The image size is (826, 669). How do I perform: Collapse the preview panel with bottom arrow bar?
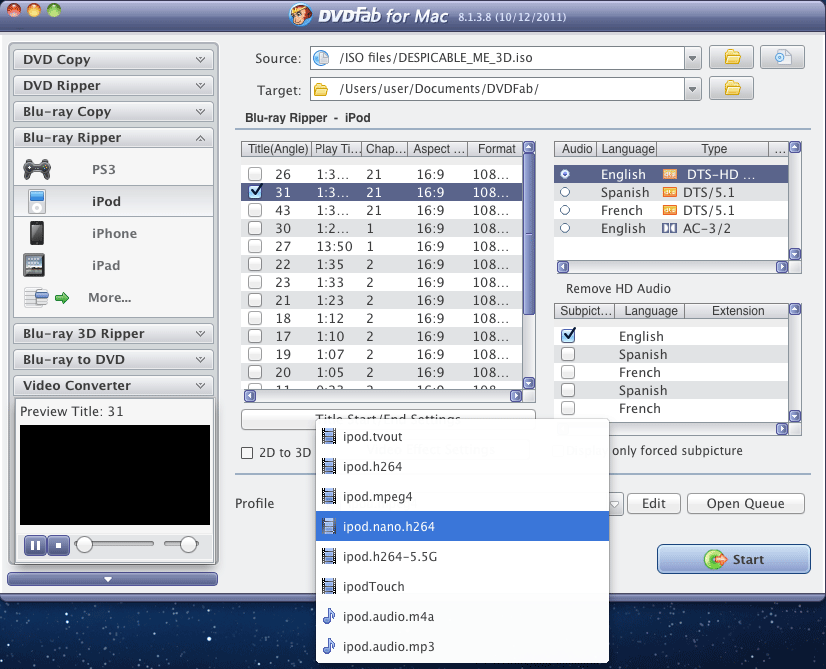[x=112, y=579]
